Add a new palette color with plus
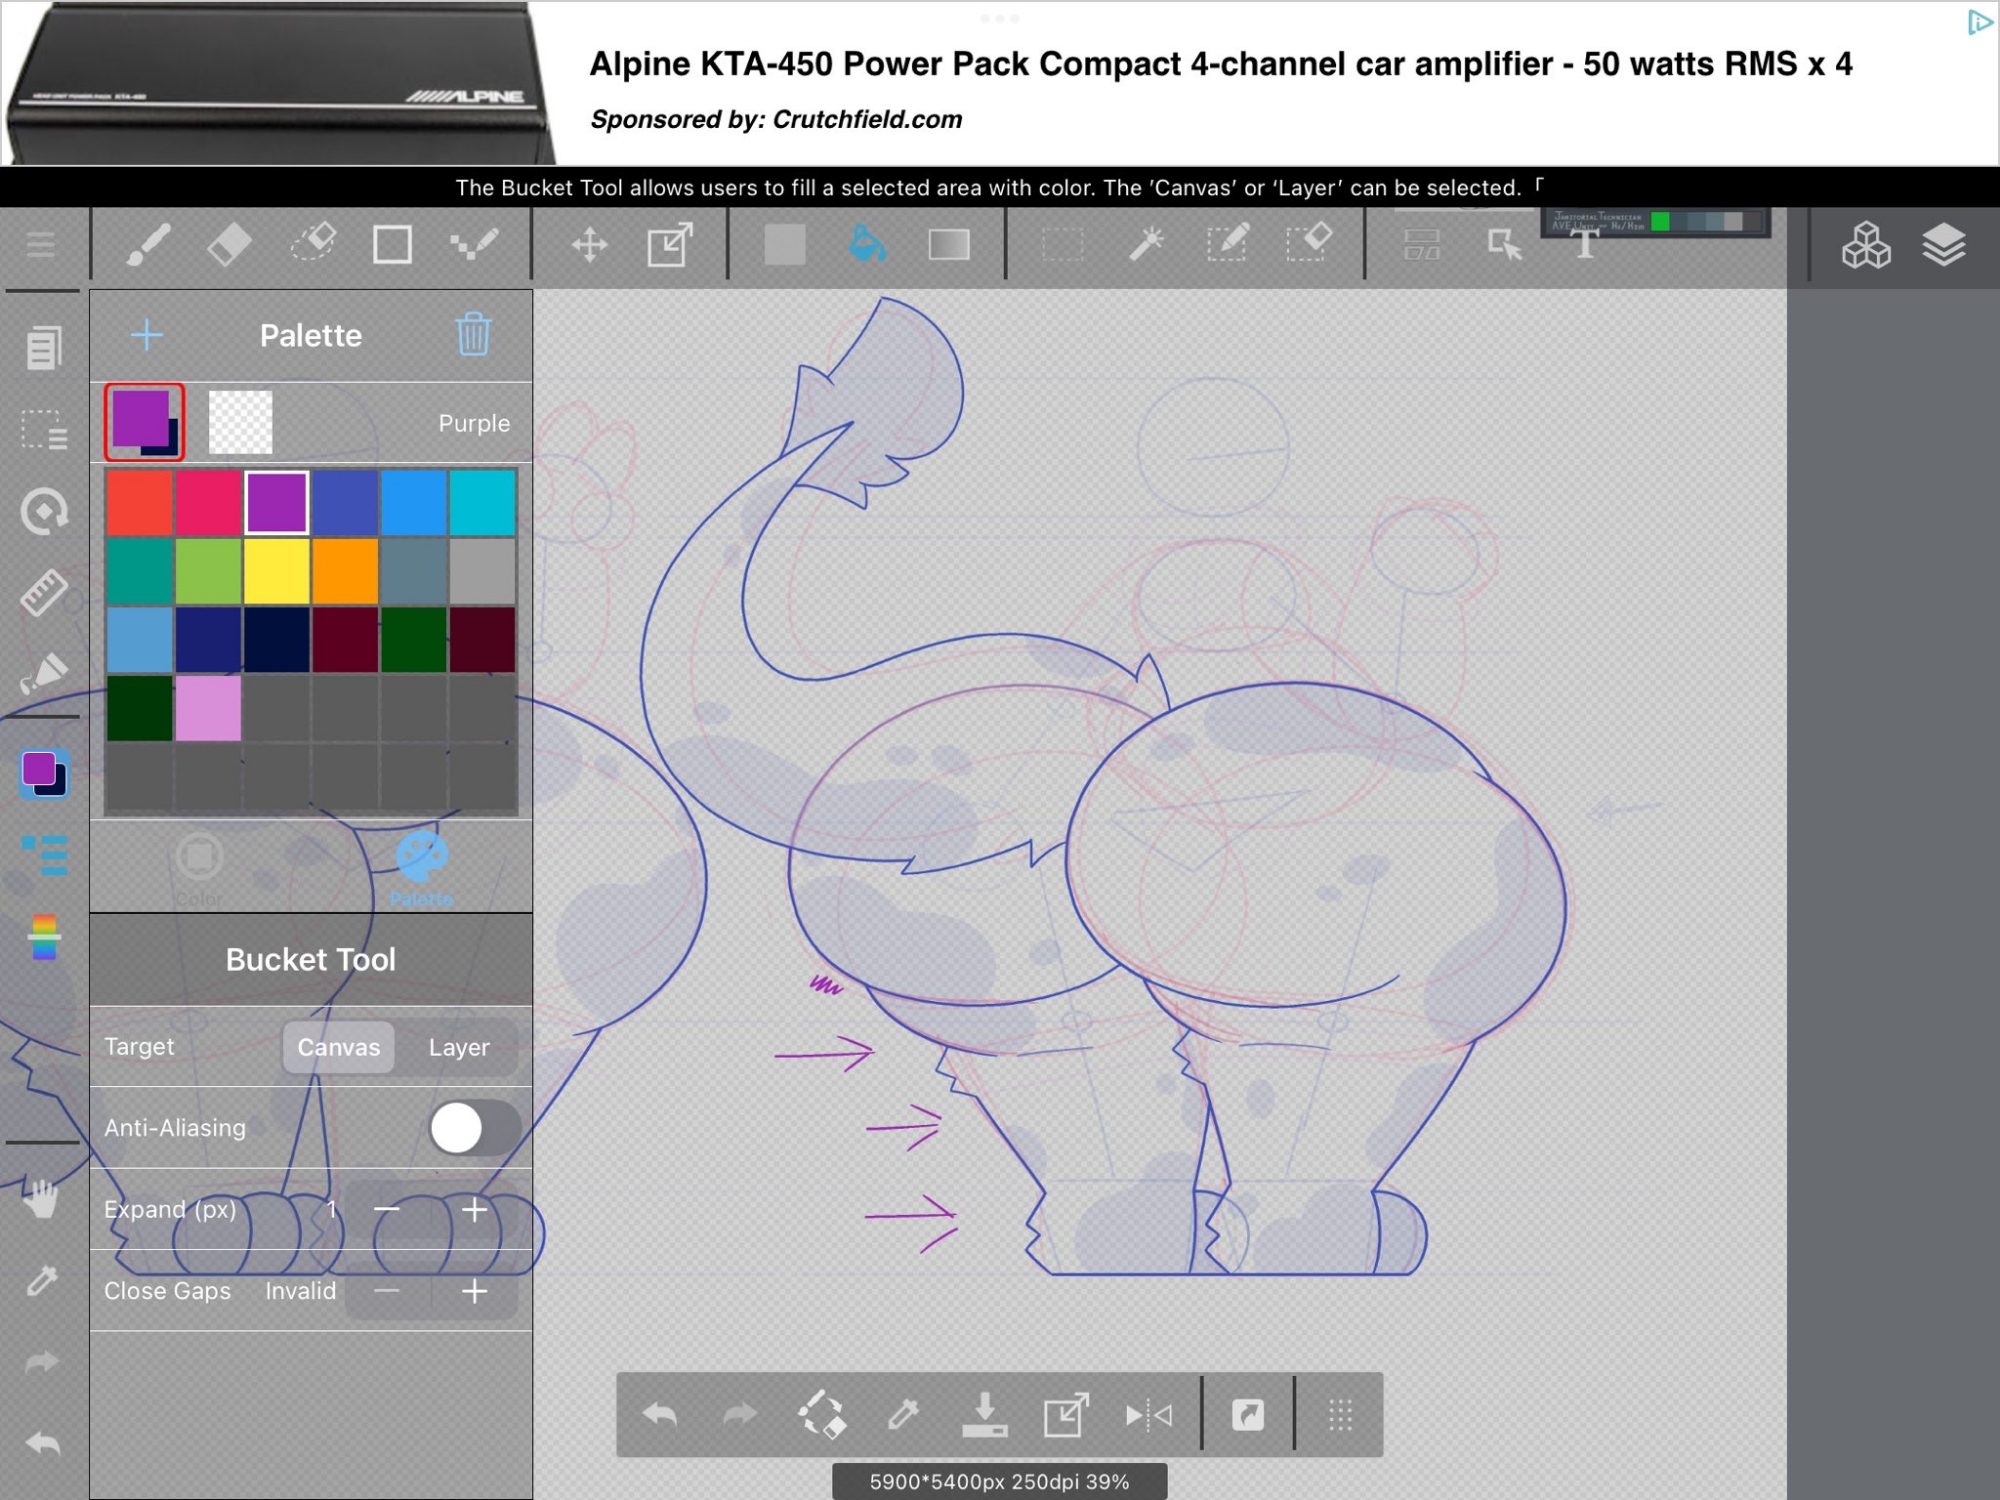Image resolution: width=2000 pixels, height=1500 pixels. 147,335
